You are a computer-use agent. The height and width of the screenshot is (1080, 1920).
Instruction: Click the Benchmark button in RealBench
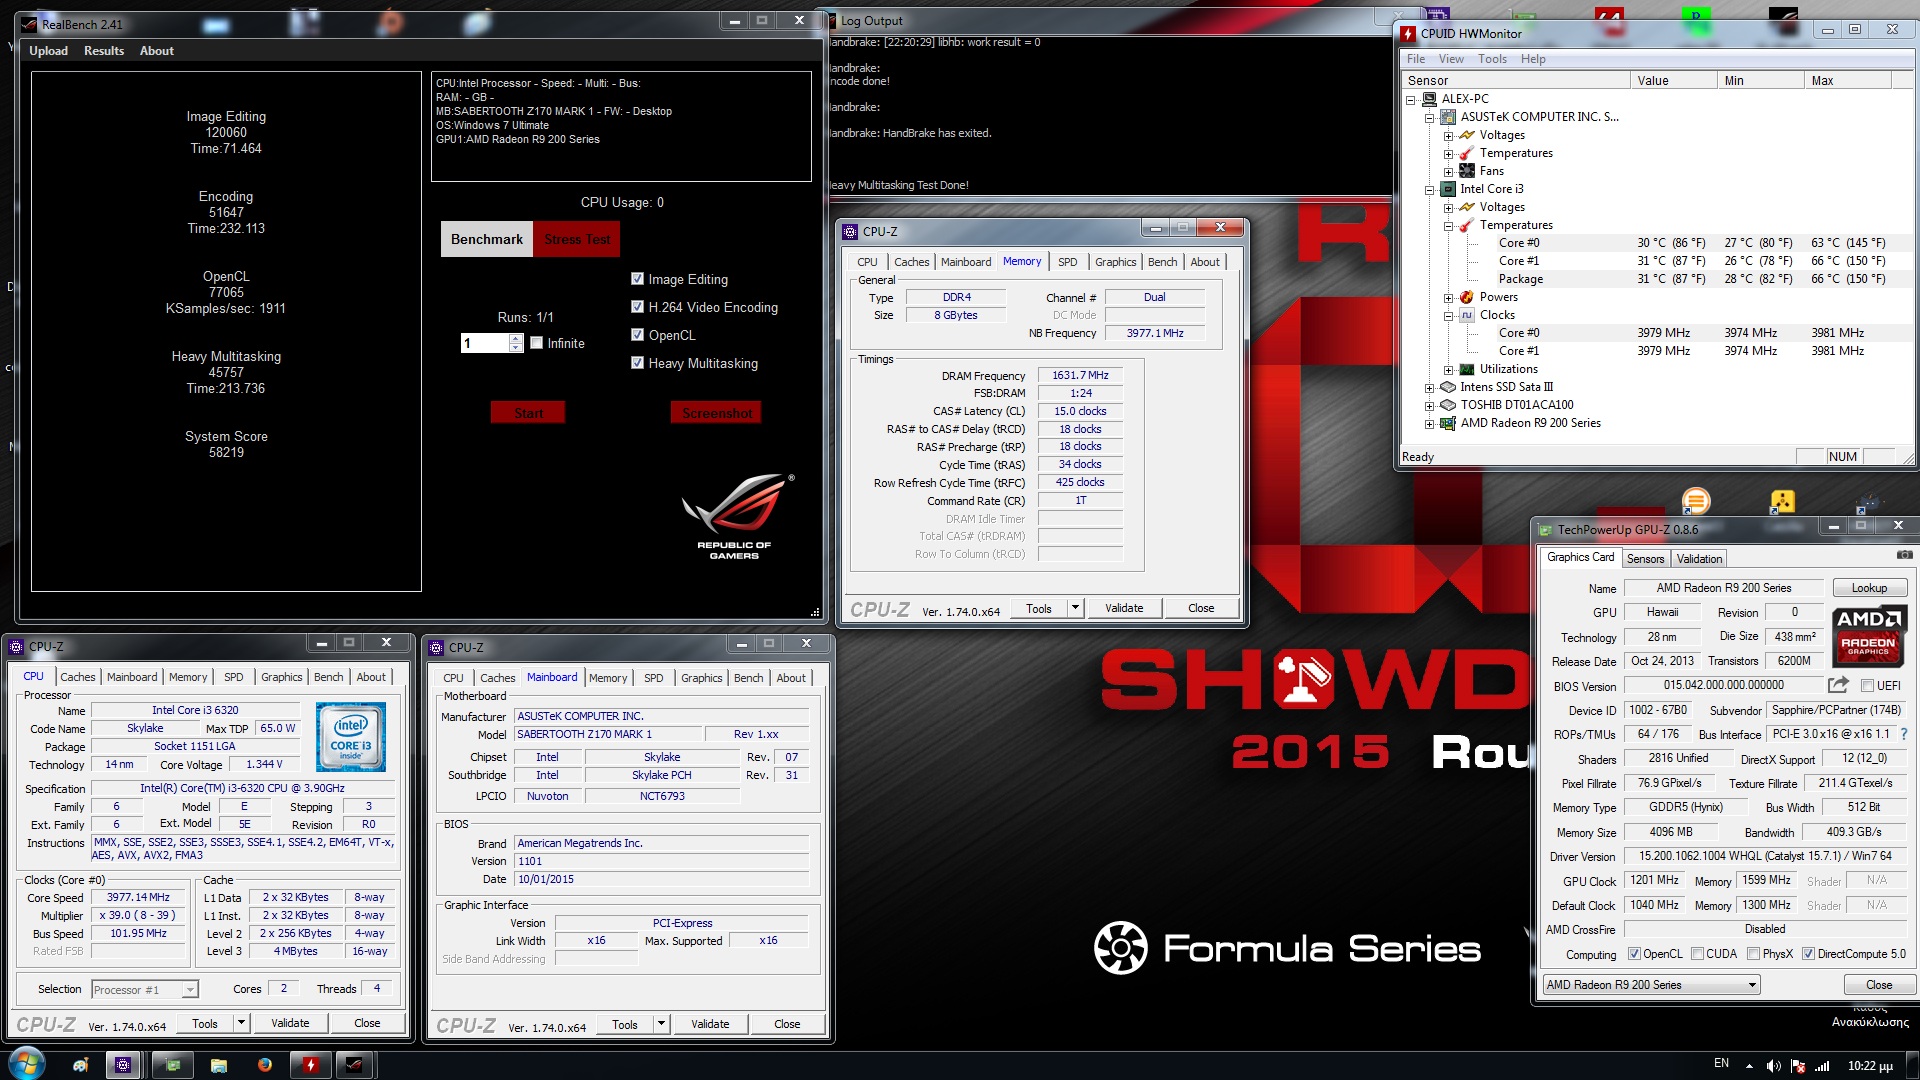coord(487,239)
